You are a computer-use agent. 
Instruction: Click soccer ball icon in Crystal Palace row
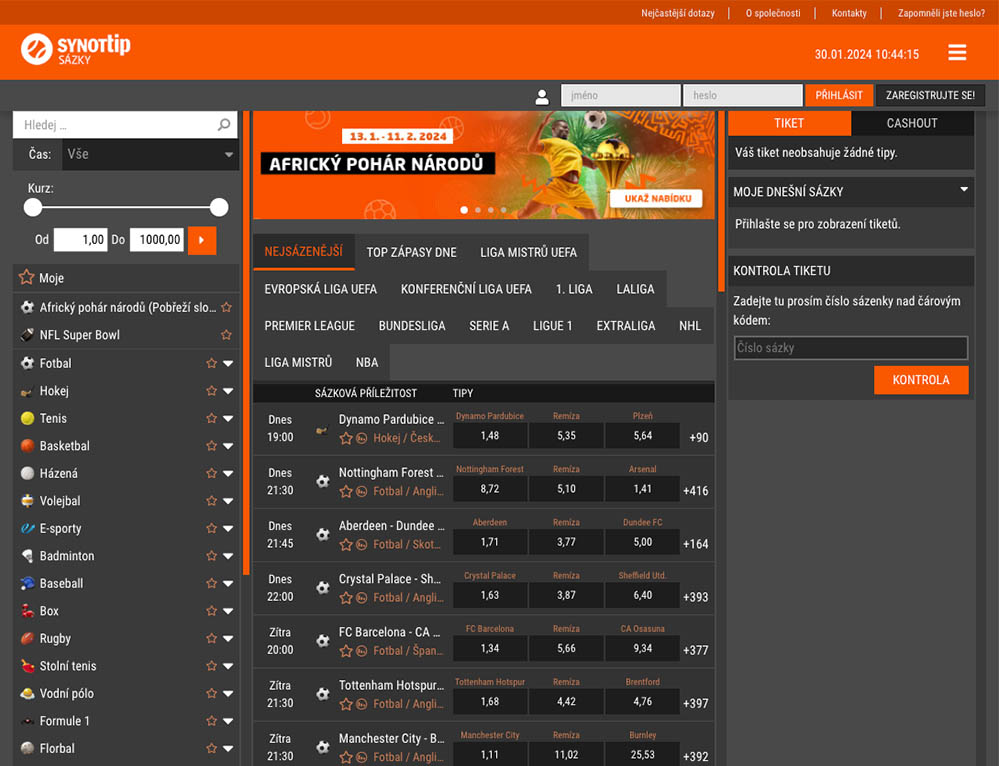pos(323,588)
